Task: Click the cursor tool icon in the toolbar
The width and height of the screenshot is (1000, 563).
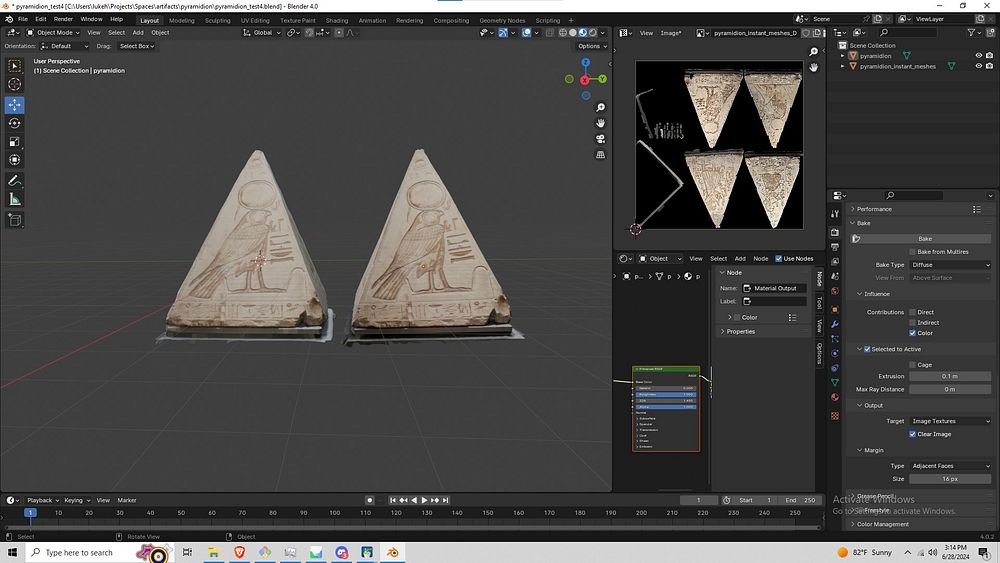Action: click(x=15, y=86)
